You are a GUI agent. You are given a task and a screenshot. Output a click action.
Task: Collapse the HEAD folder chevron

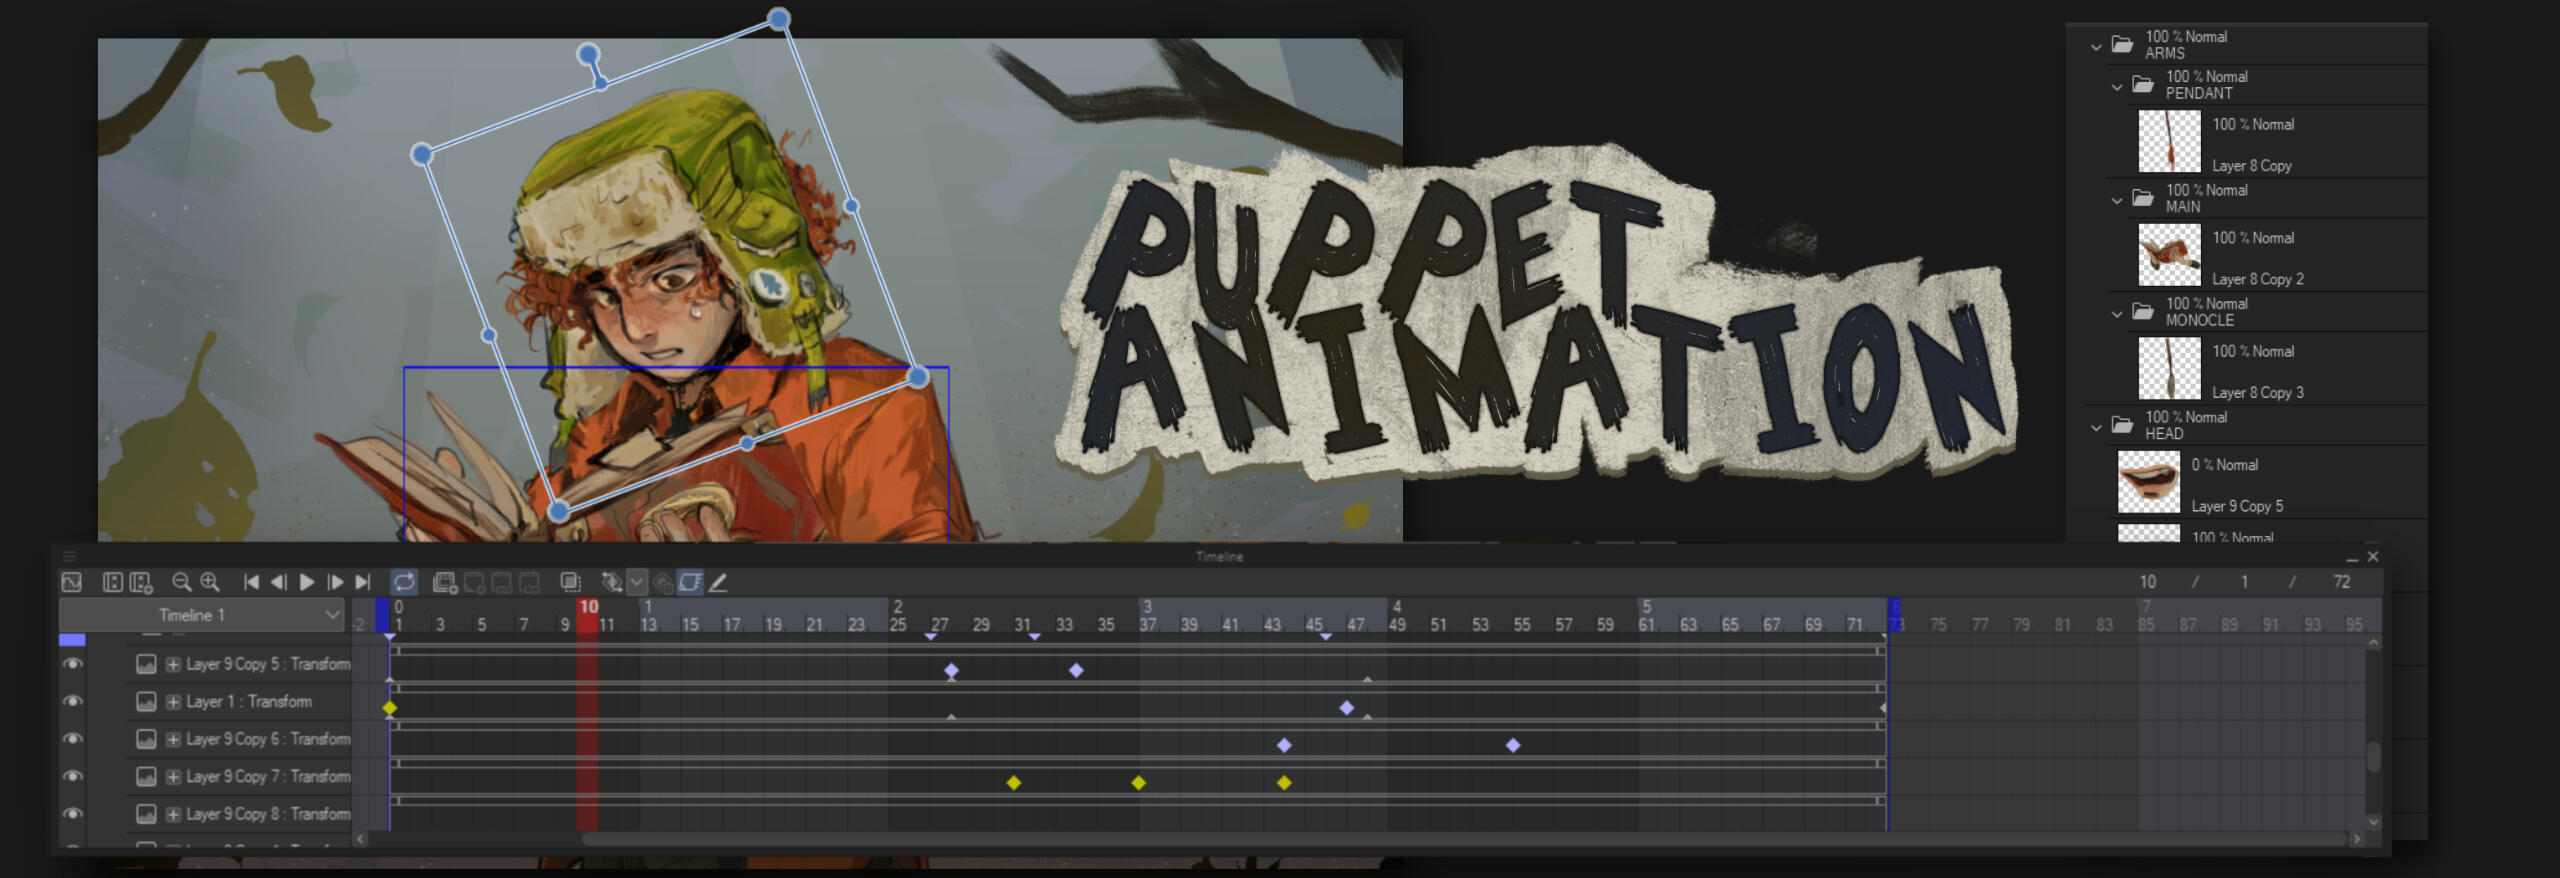2096,427
